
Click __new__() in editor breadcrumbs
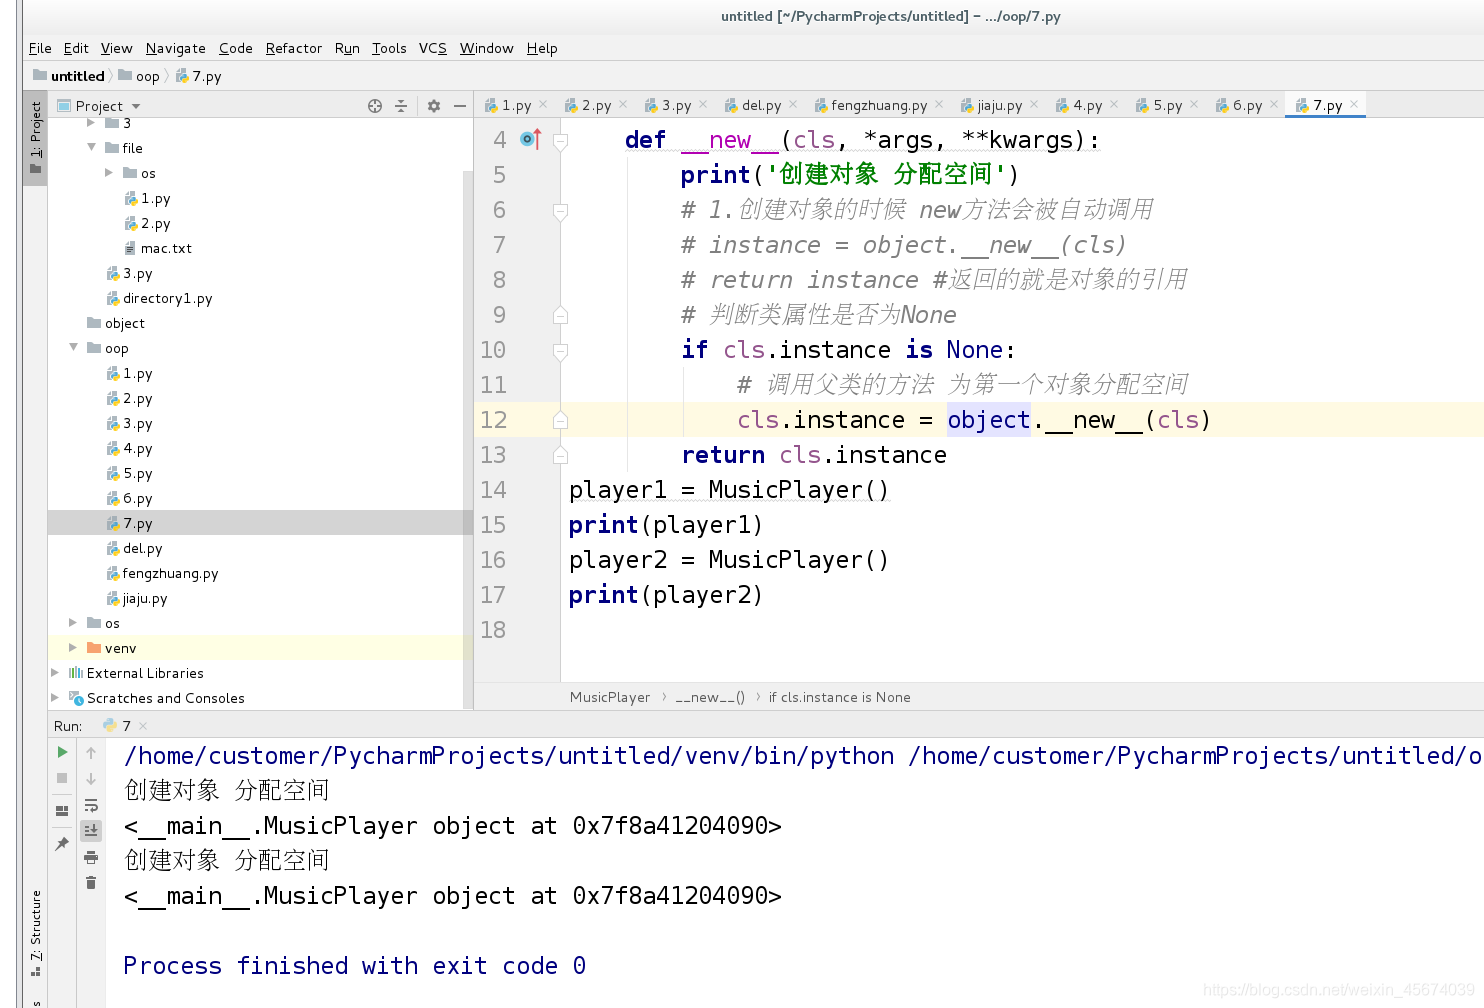[x=710, y=697]
